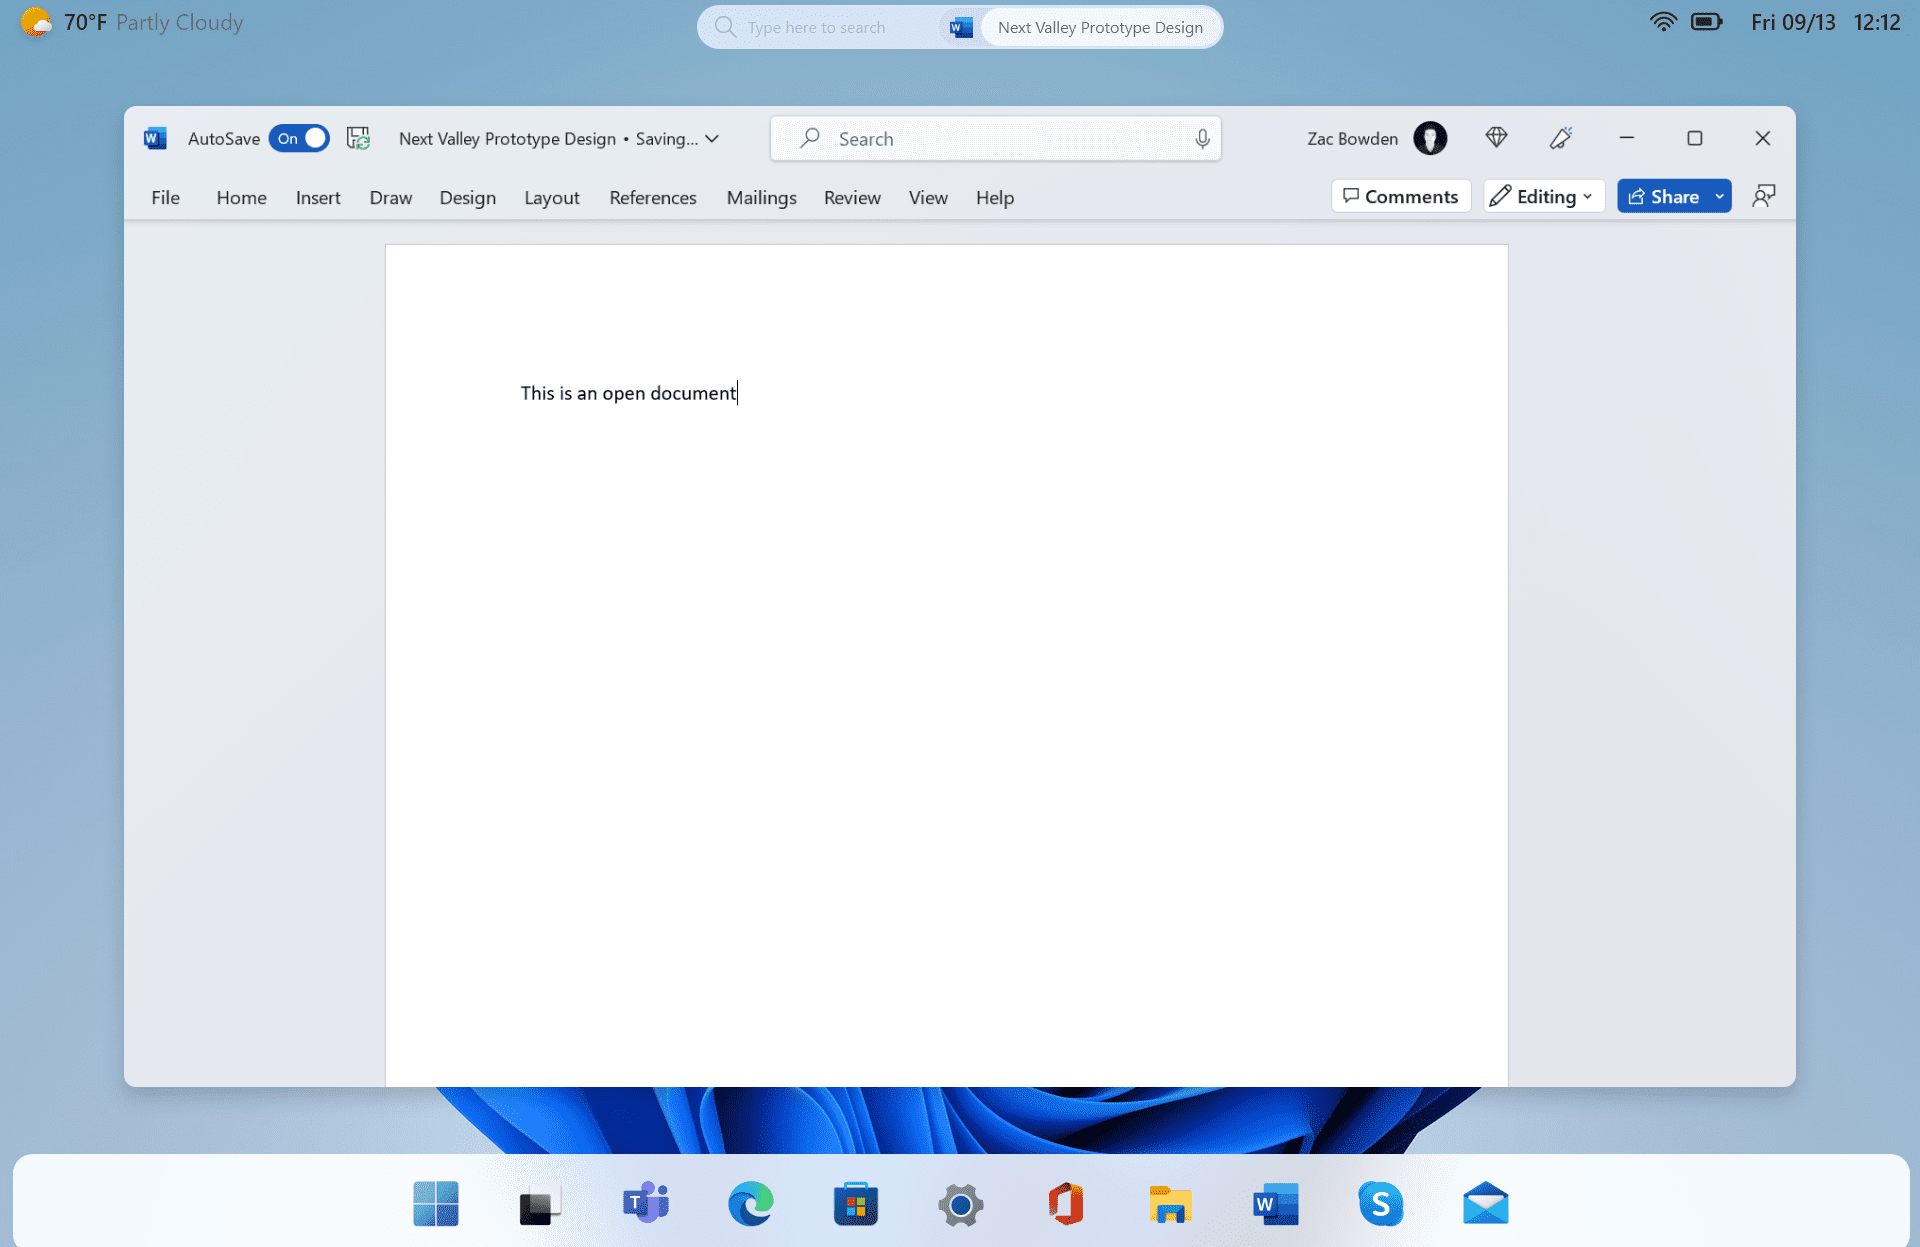Open Microsoft Edge from the taskbar
This screenshot has height=1247, width=1920.
(x=751, y=1203)
